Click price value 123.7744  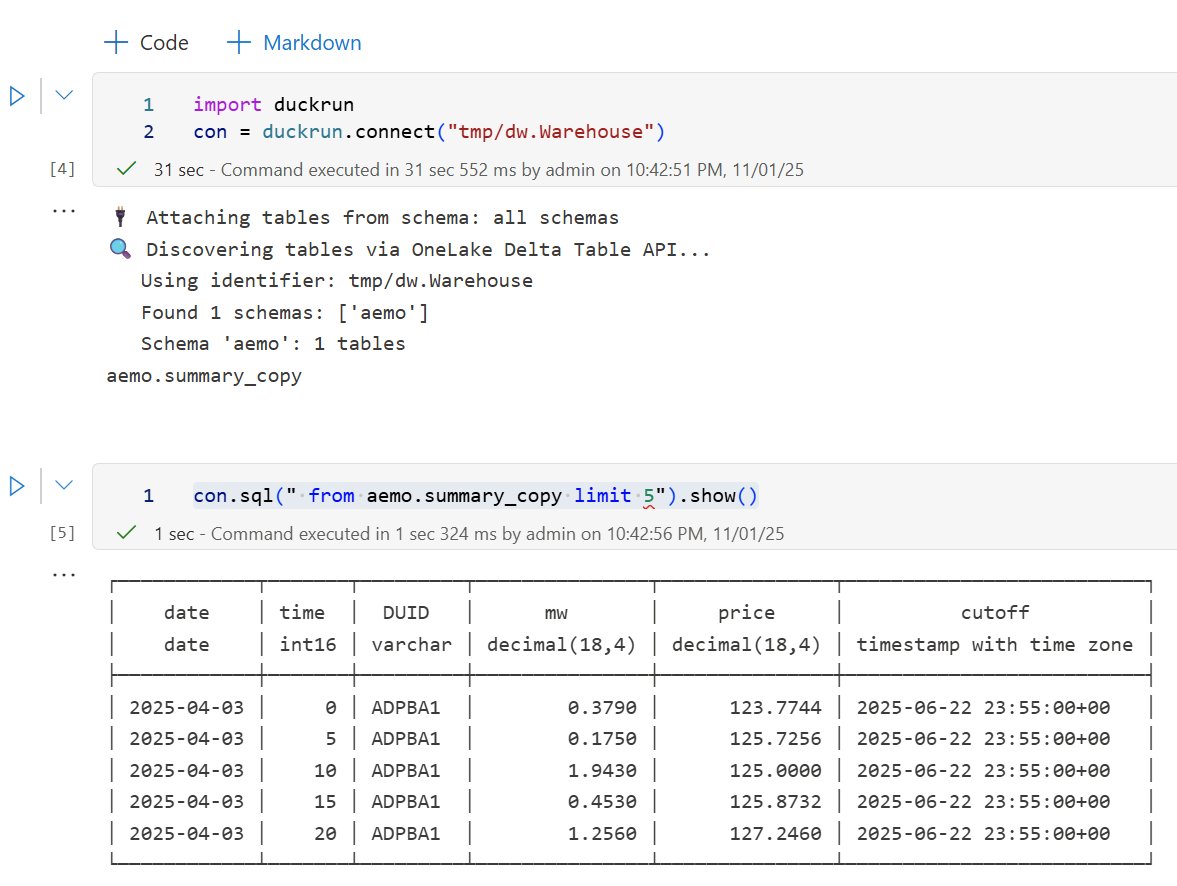click(775, 707)
